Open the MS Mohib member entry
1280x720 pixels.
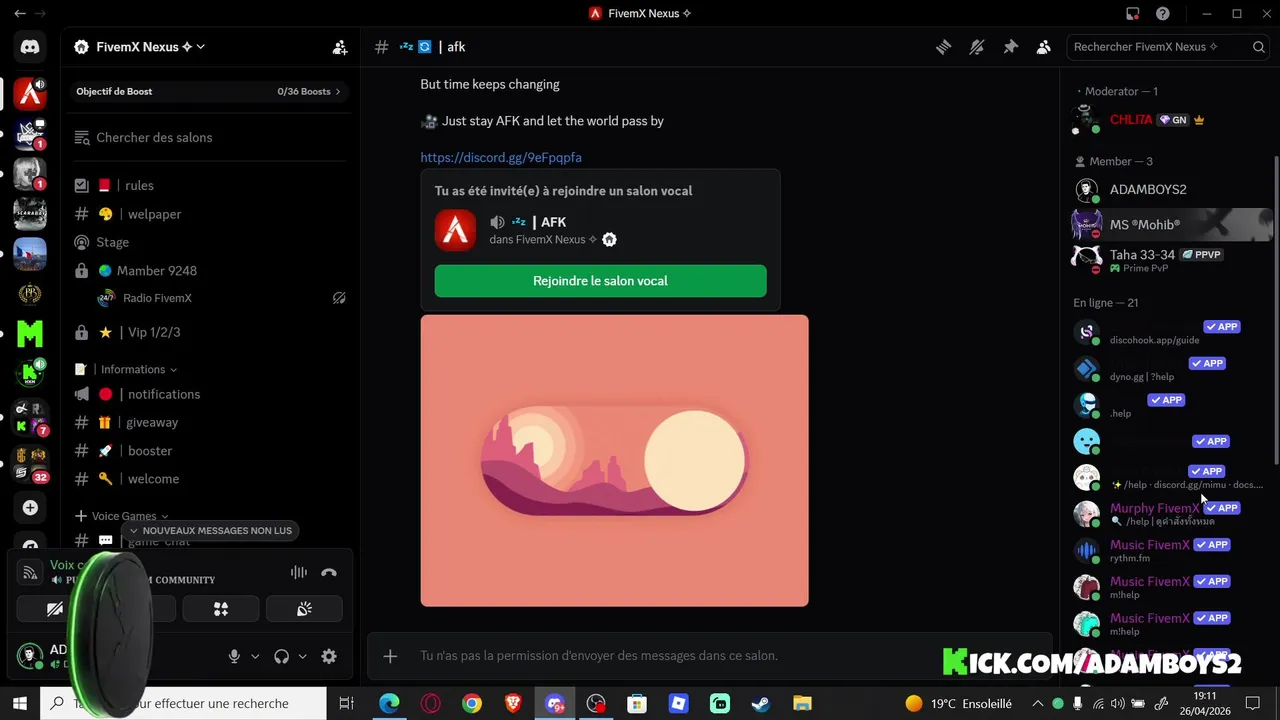pyautogui.click(x=1170, y=225)
